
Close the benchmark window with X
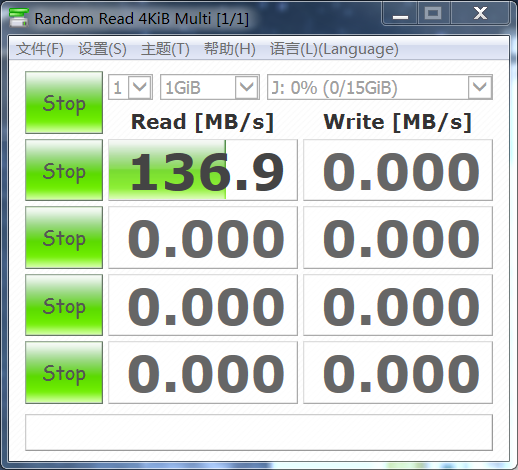click(x=480, y=14)
